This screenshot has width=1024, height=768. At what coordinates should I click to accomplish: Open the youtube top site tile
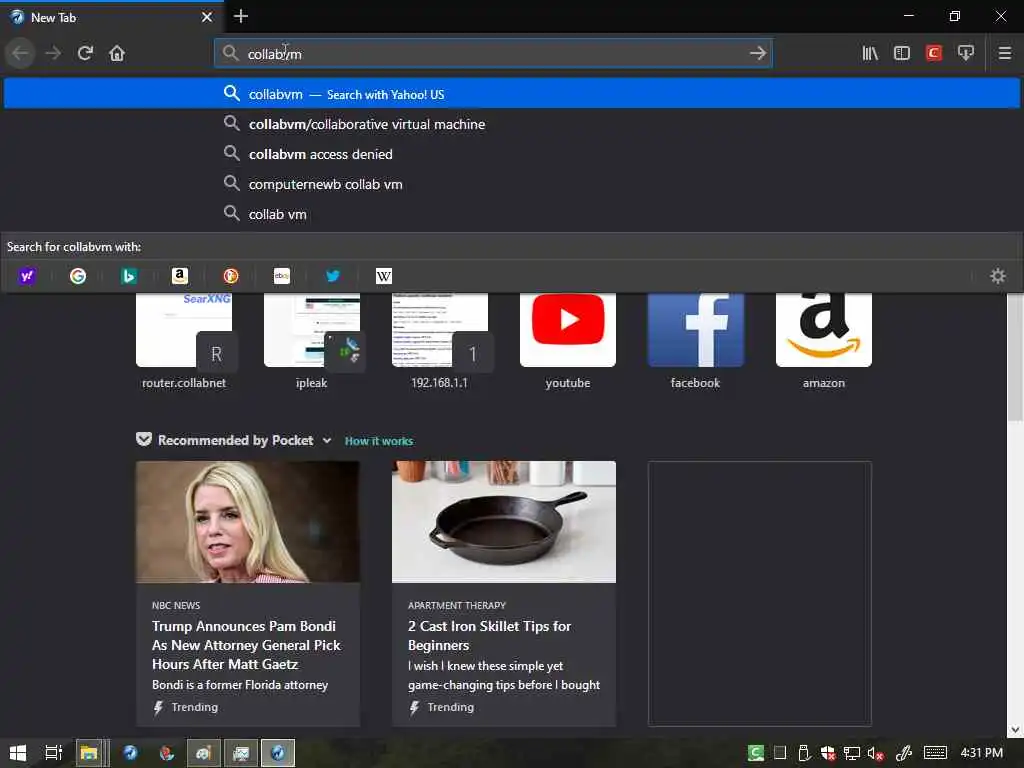568,340
